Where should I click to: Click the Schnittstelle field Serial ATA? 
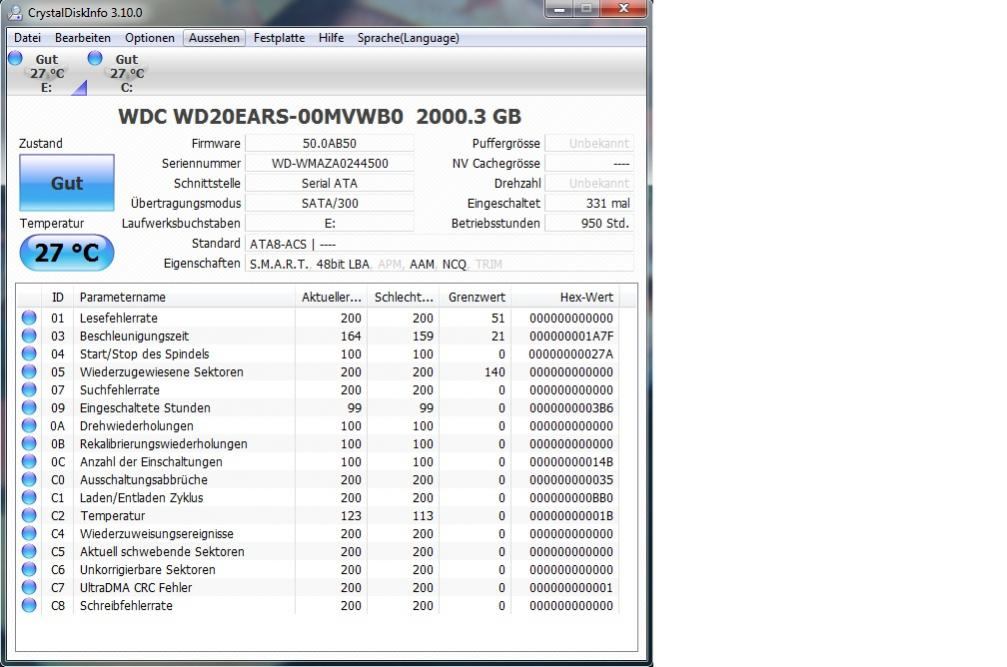(x=329, y=183)
